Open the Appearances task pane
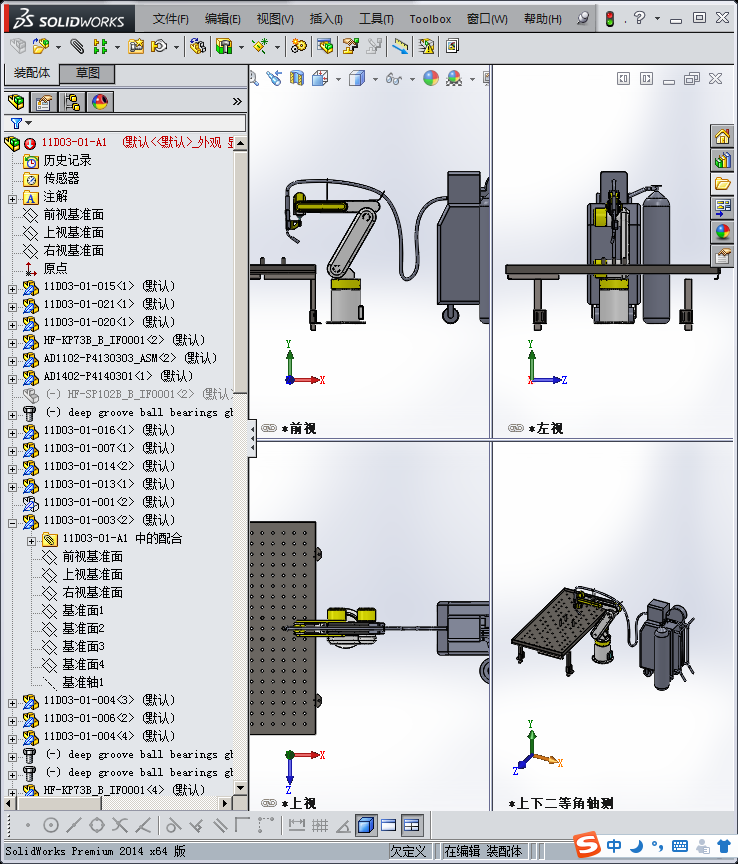This screenshot has height=864, width=738. 723,231
